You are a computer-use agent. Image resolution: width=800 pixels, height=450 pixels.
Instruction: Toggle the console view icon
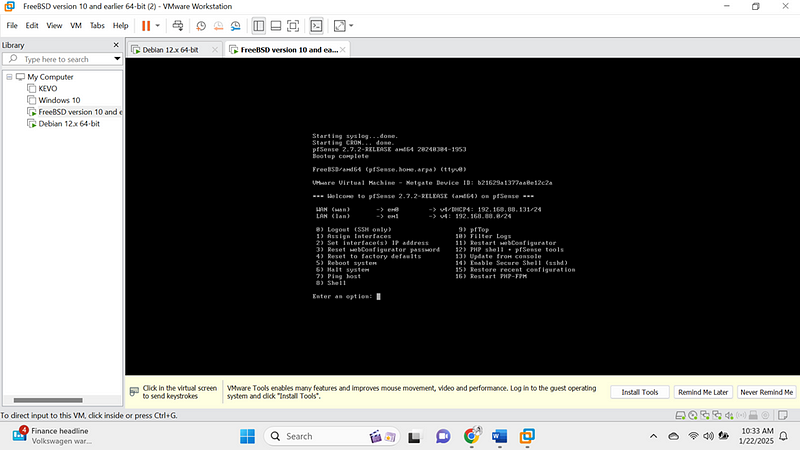[x=316, y=26]
